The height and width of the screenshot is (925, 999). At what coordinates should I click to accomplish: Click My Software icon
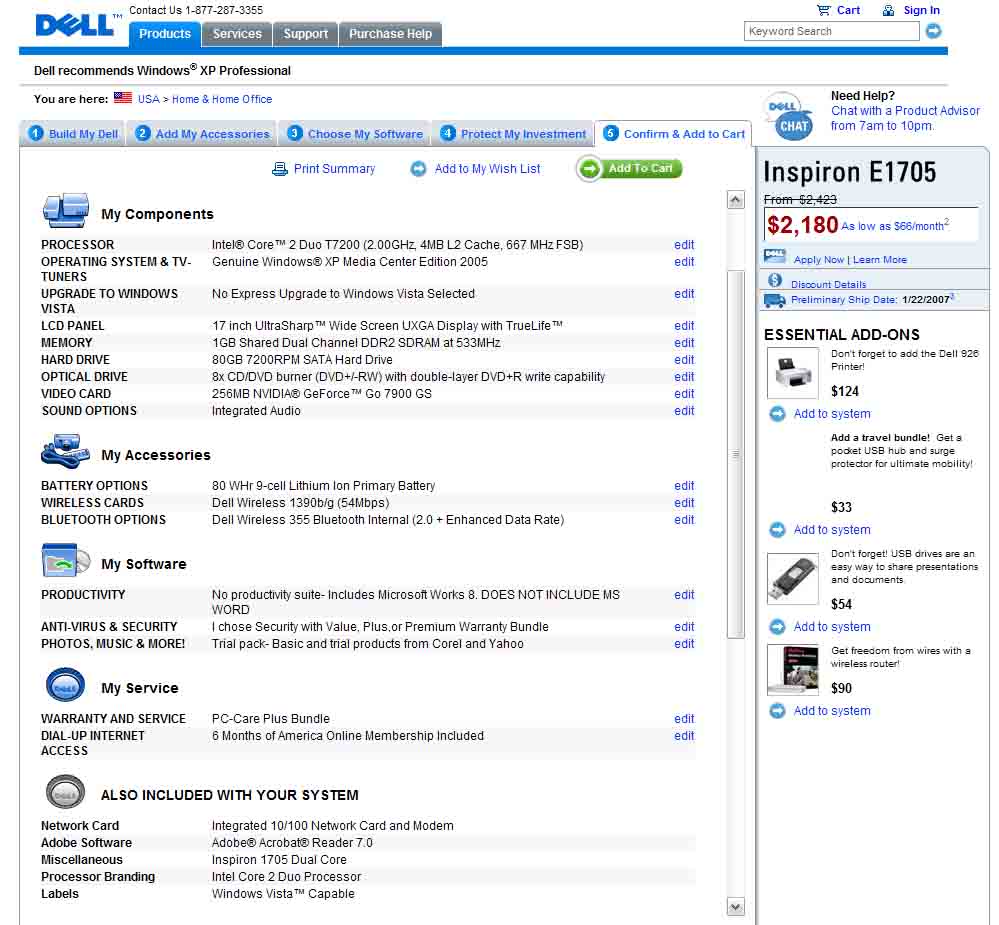click(66, 561)
